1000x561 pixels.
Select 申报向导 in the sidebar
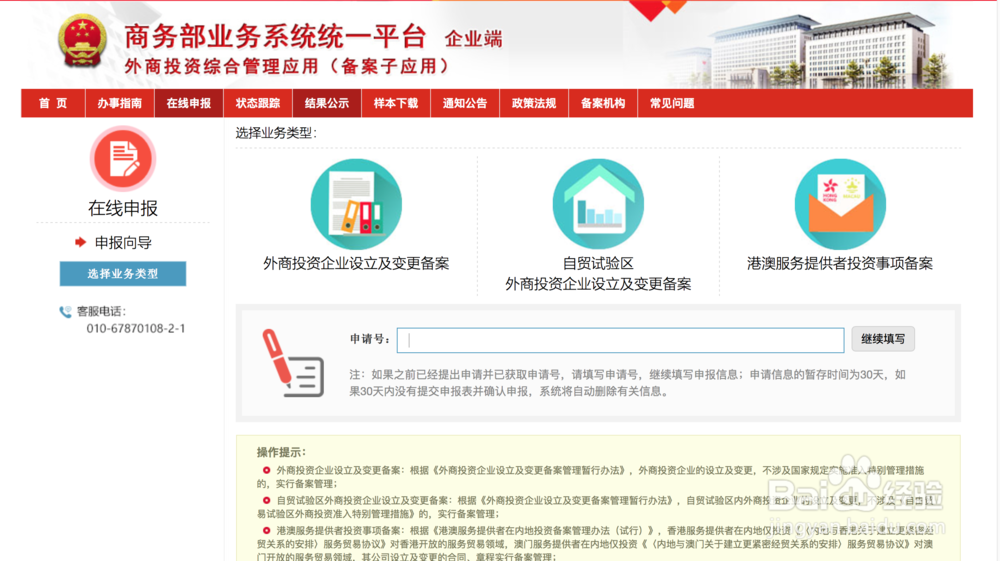[123, 242]
